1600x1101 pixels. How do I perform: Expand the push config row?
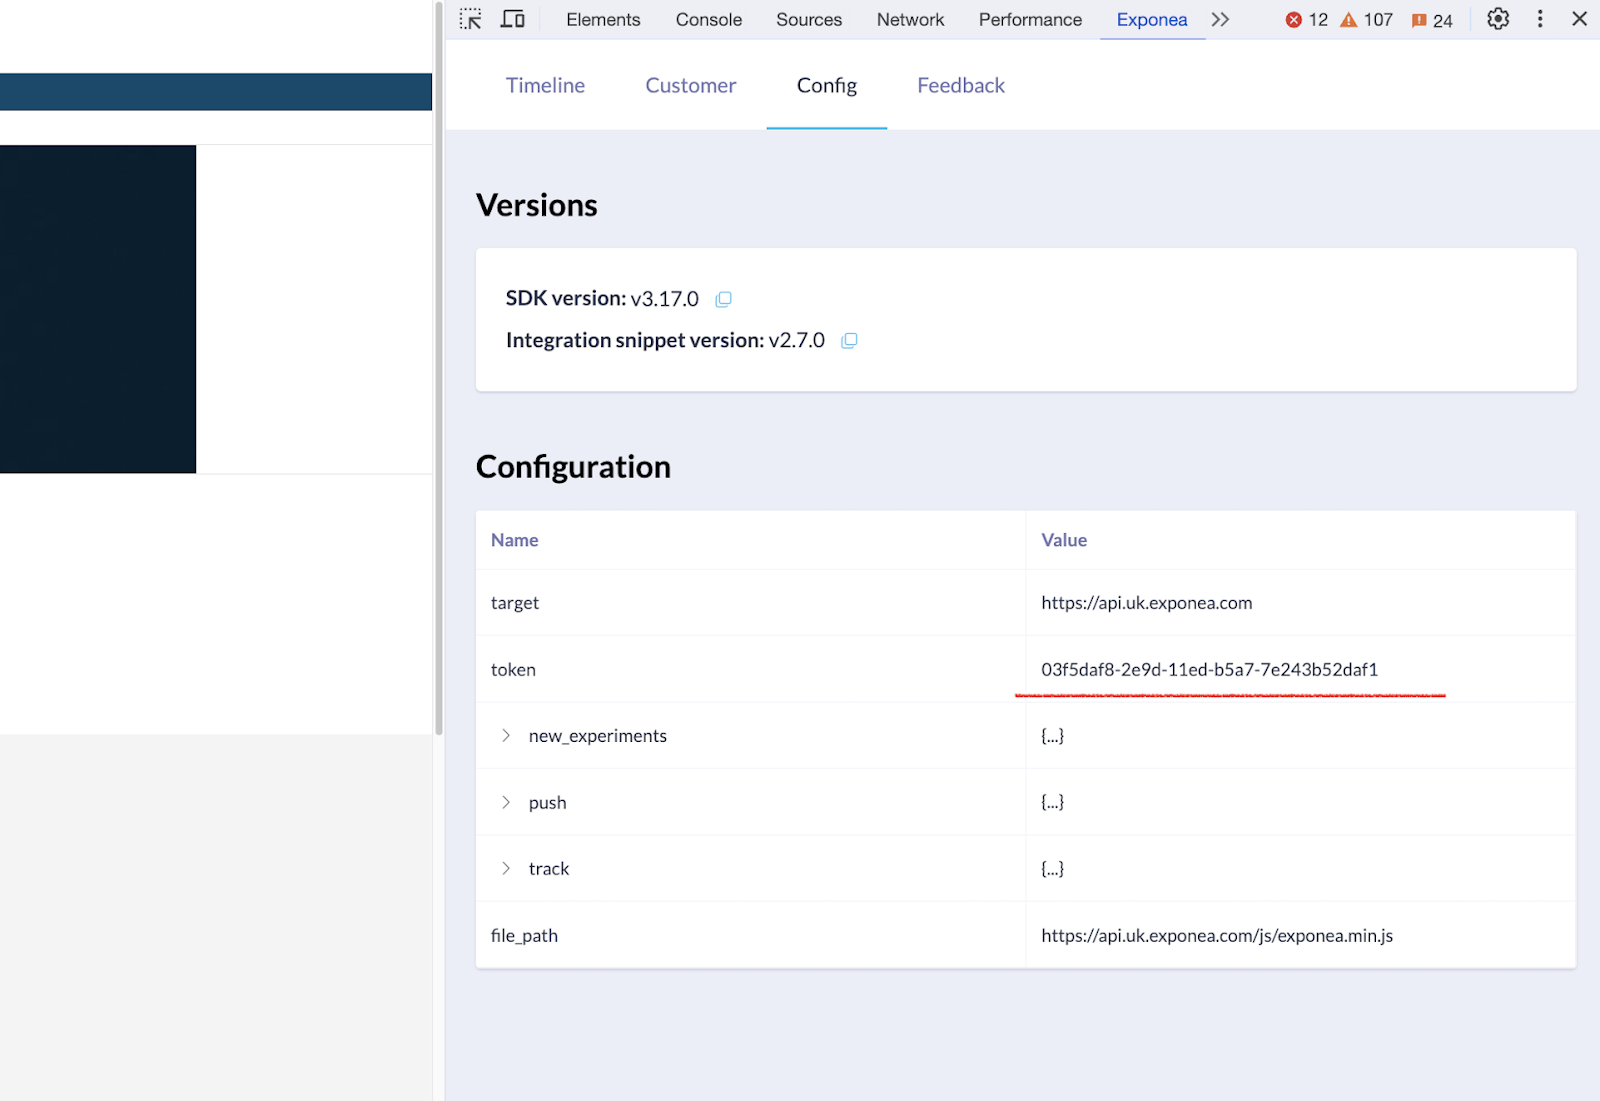pyautogui.click(x=506, y=803)
